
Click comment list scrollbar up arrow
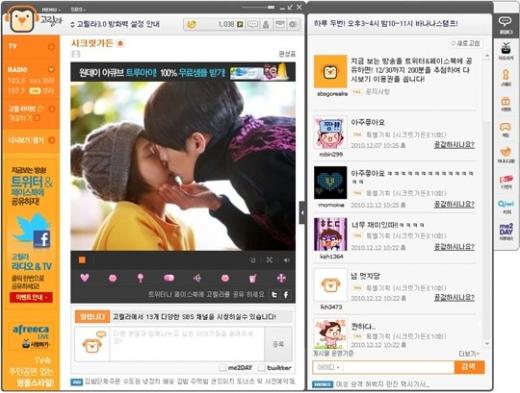point(487,56)
